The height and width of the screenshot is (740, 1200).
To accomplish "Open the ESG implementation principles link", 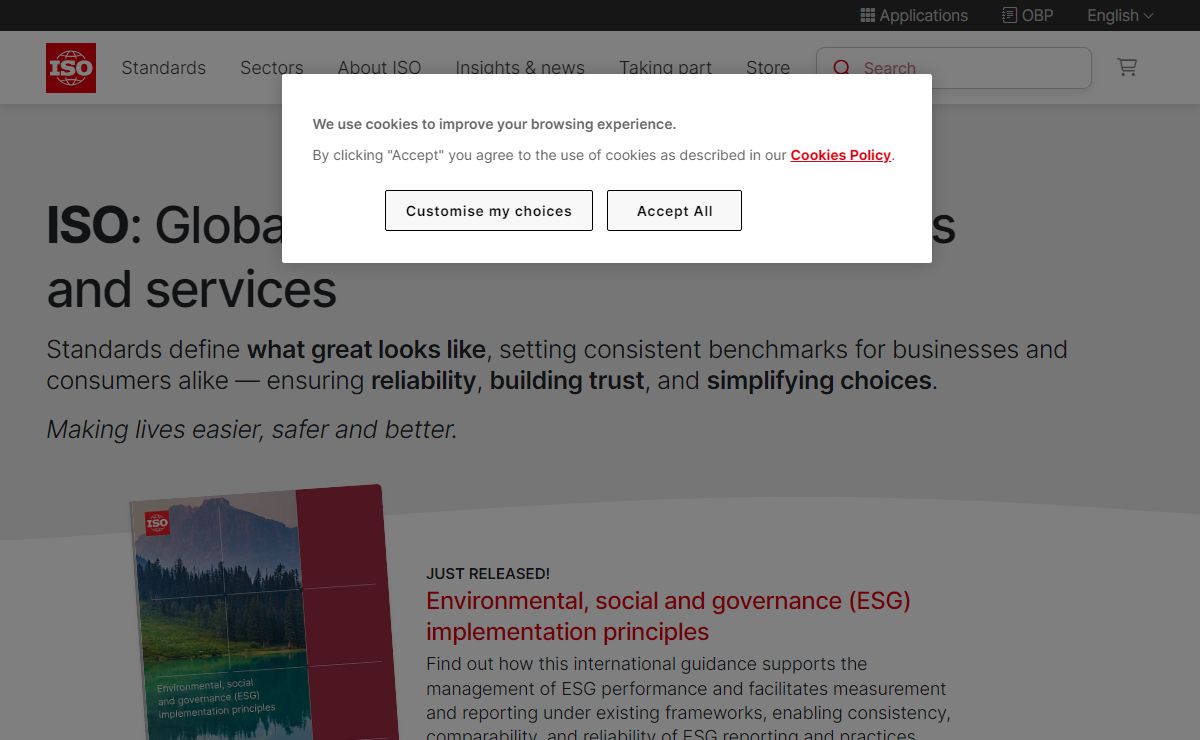I will tap(668, 616).
